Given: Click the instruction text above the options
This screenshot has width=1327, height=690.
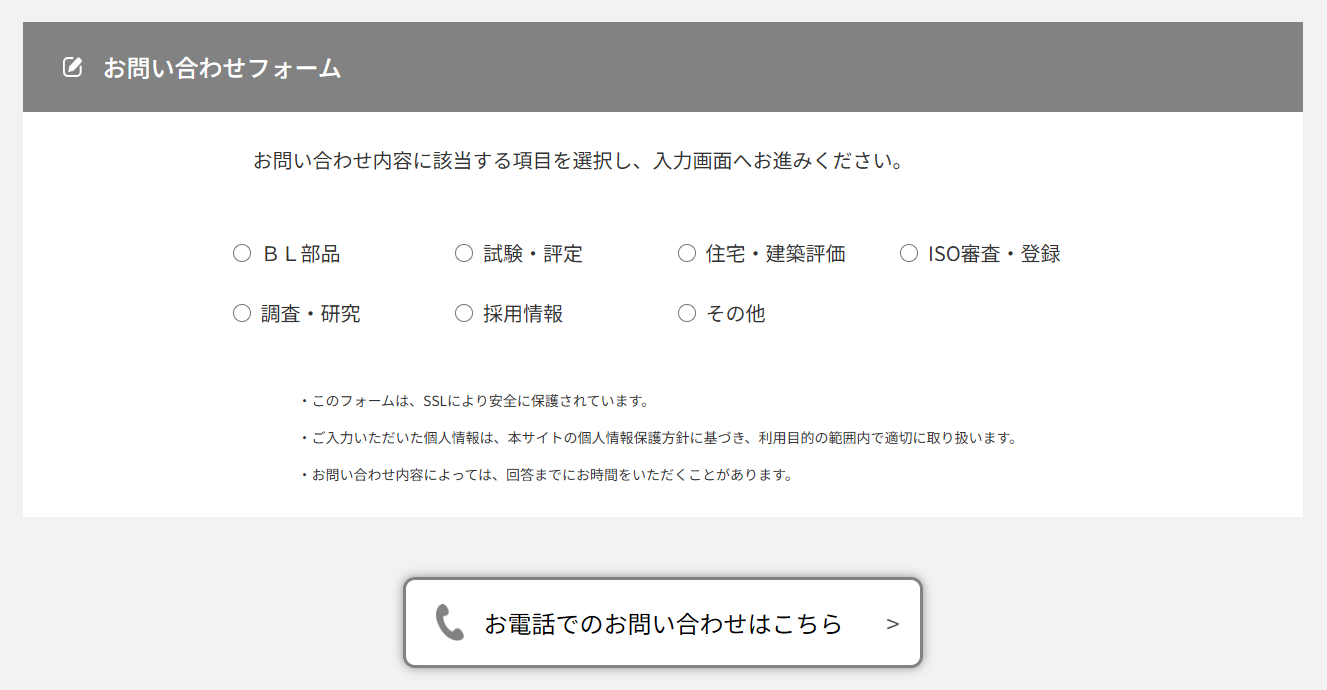Looking at the screenshot, I should [578, 161].
